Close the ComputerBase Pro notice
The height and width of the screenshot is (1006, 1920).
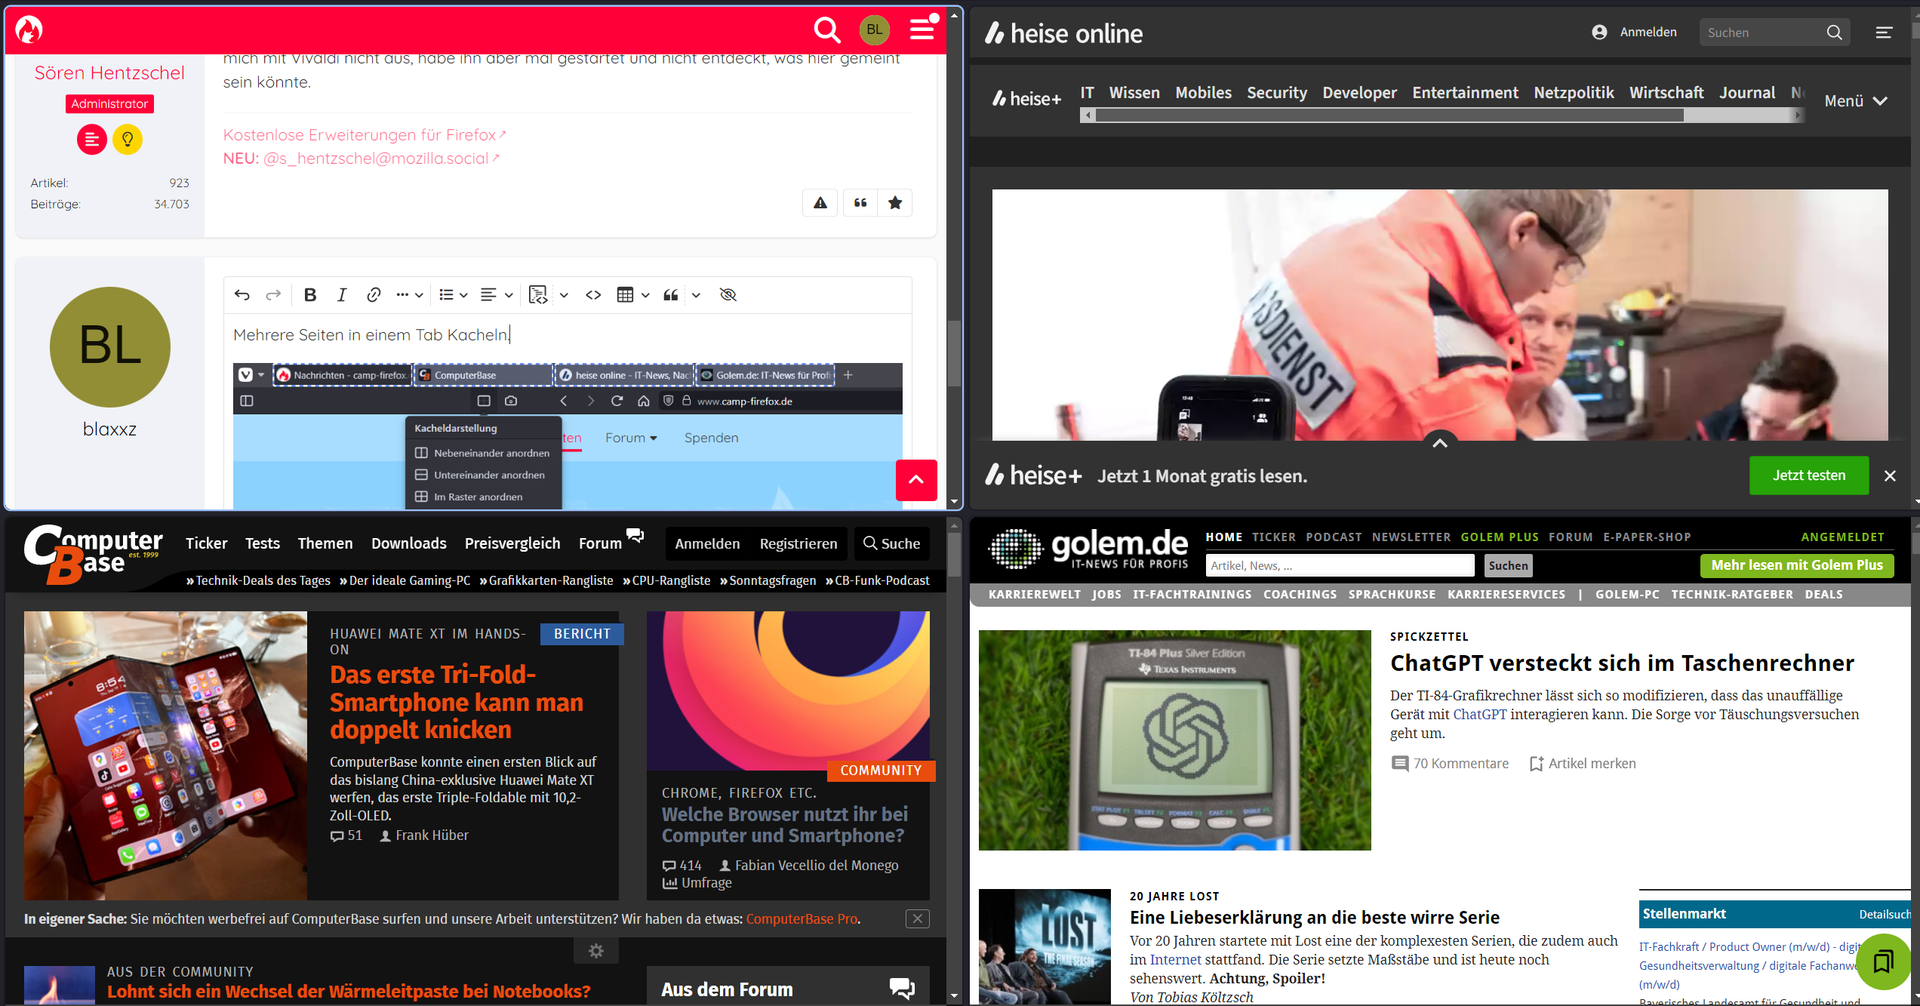click(x=918, y=919)
